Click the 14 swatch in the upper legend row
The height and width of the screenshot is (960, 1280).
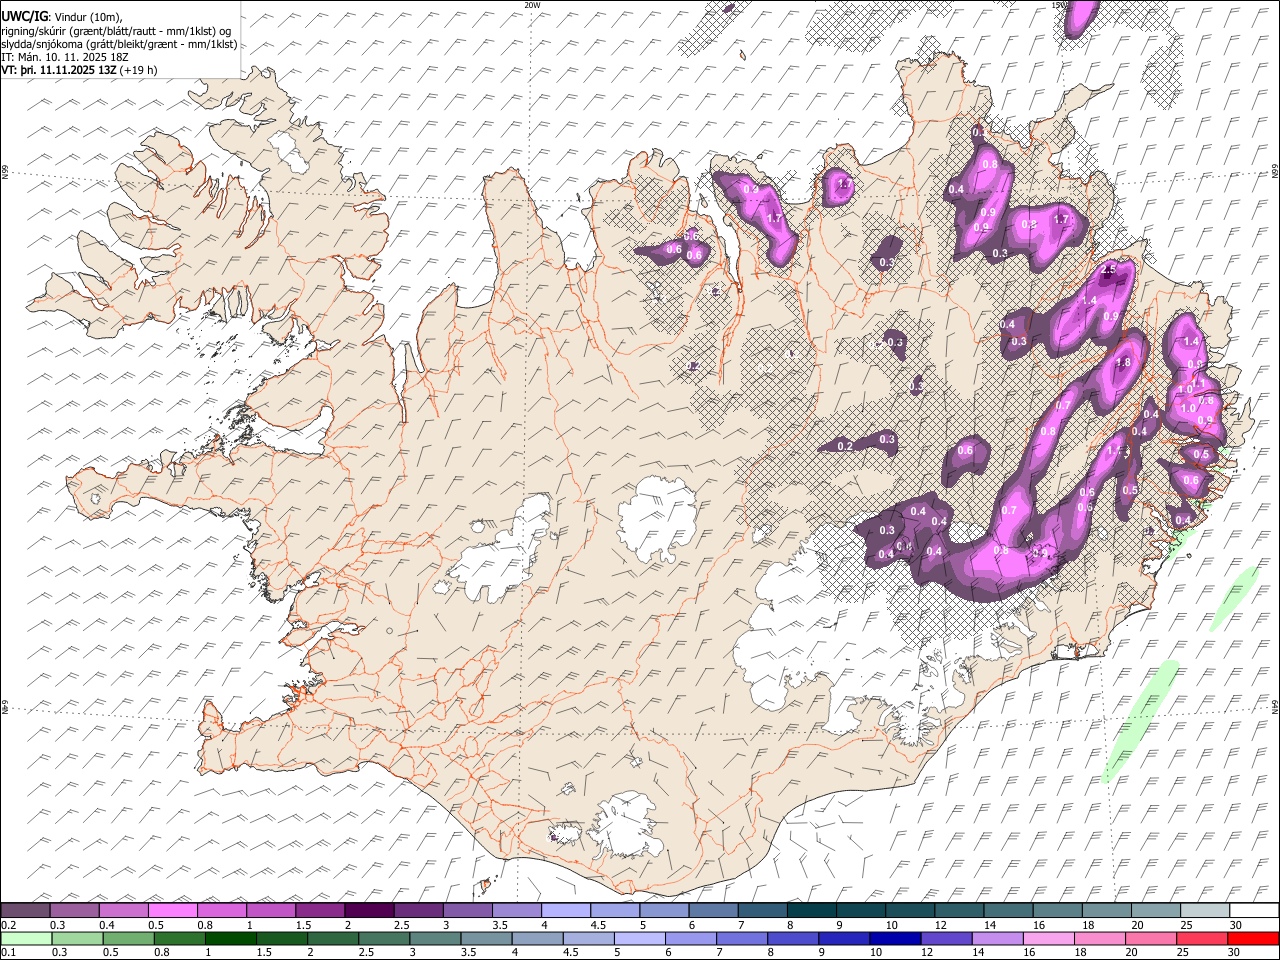(x=1008, y=910)
